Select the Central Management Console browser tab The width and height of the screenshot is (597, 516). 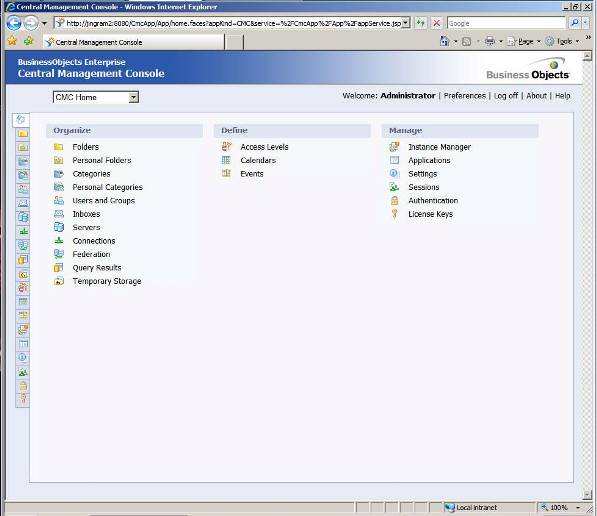134,42
